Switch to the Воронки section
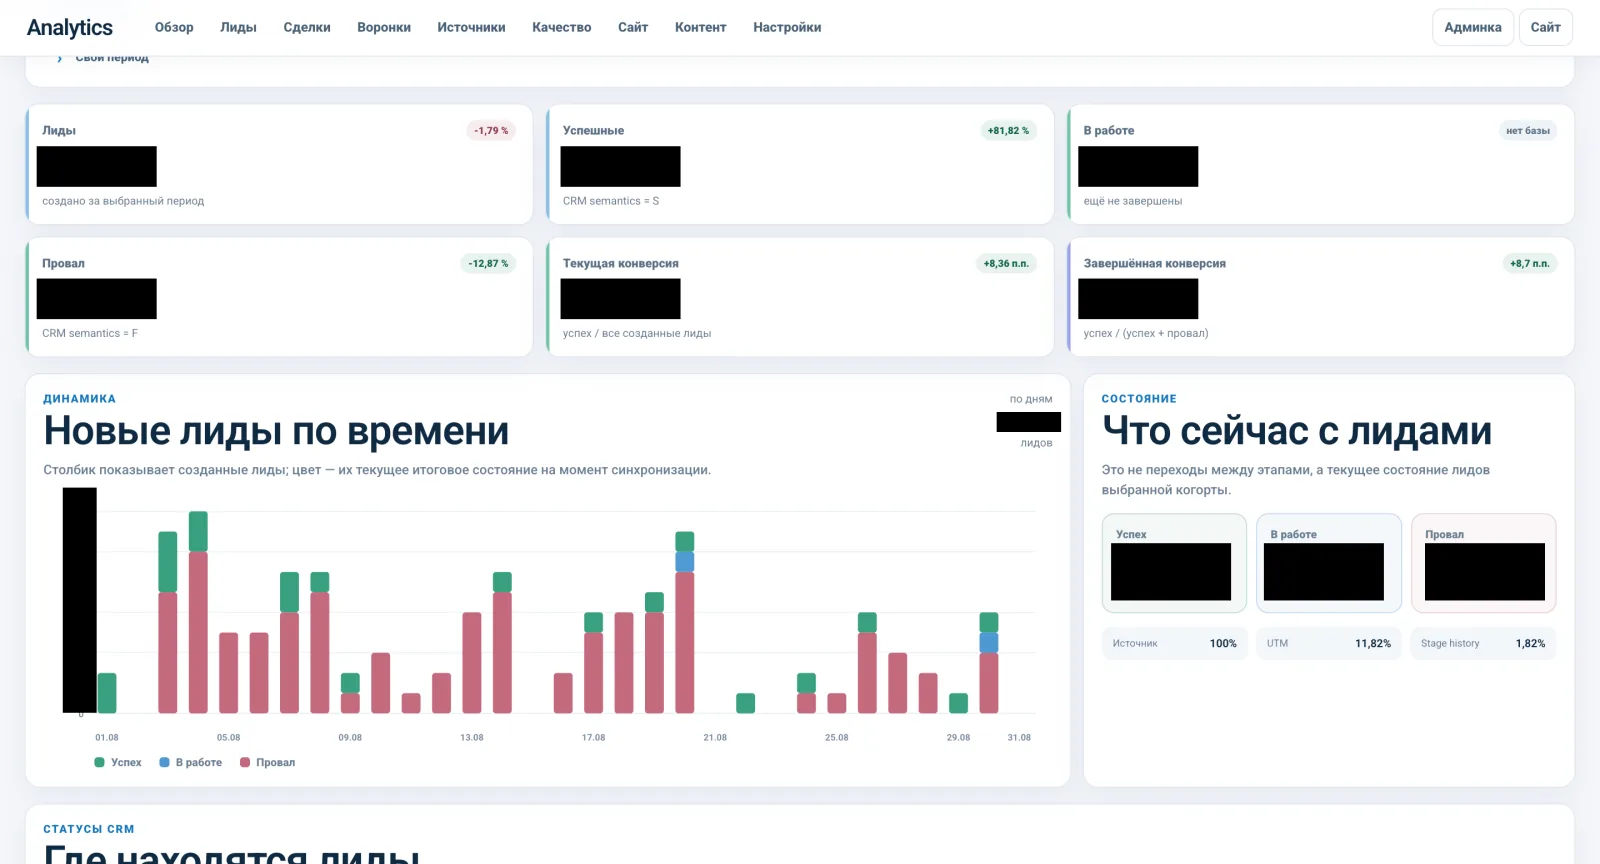 pos(384,28)
